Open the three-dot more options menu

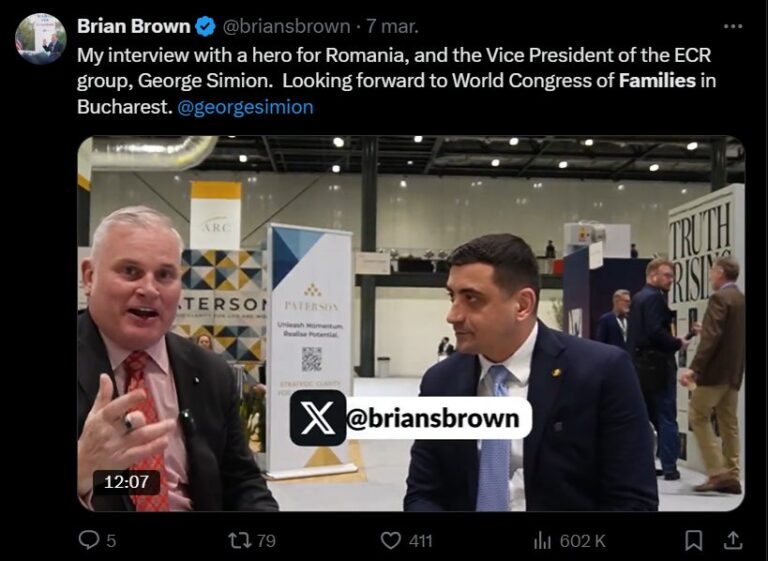pyautogui.click(x=733, y=26)
